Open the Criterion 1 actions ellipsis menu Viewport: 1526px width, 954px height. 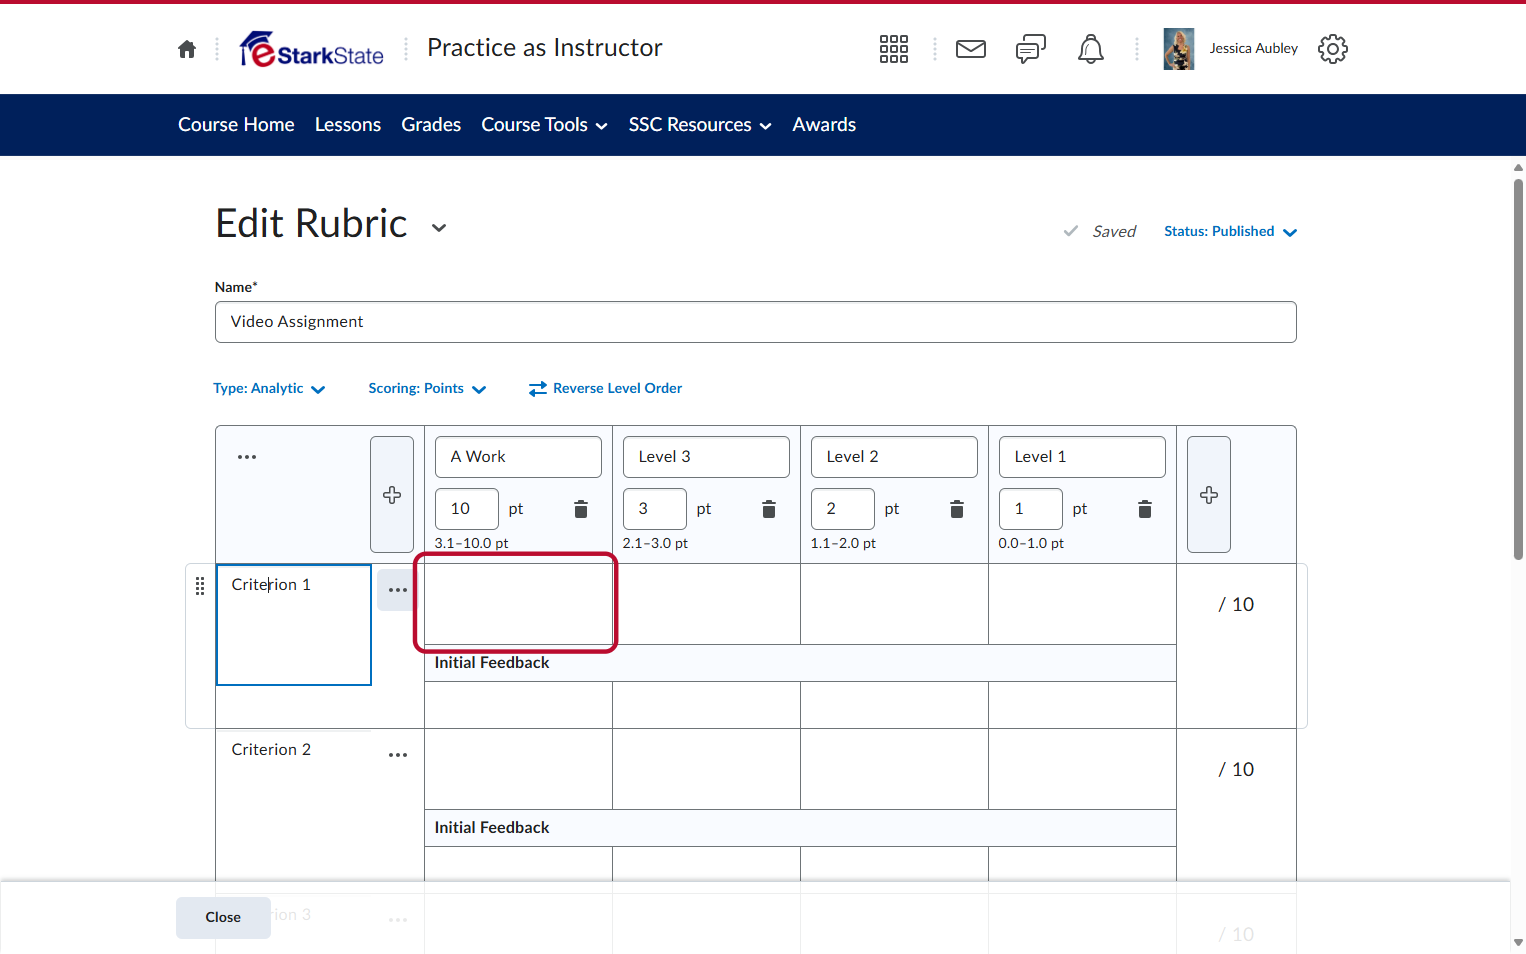click(398, 590)
